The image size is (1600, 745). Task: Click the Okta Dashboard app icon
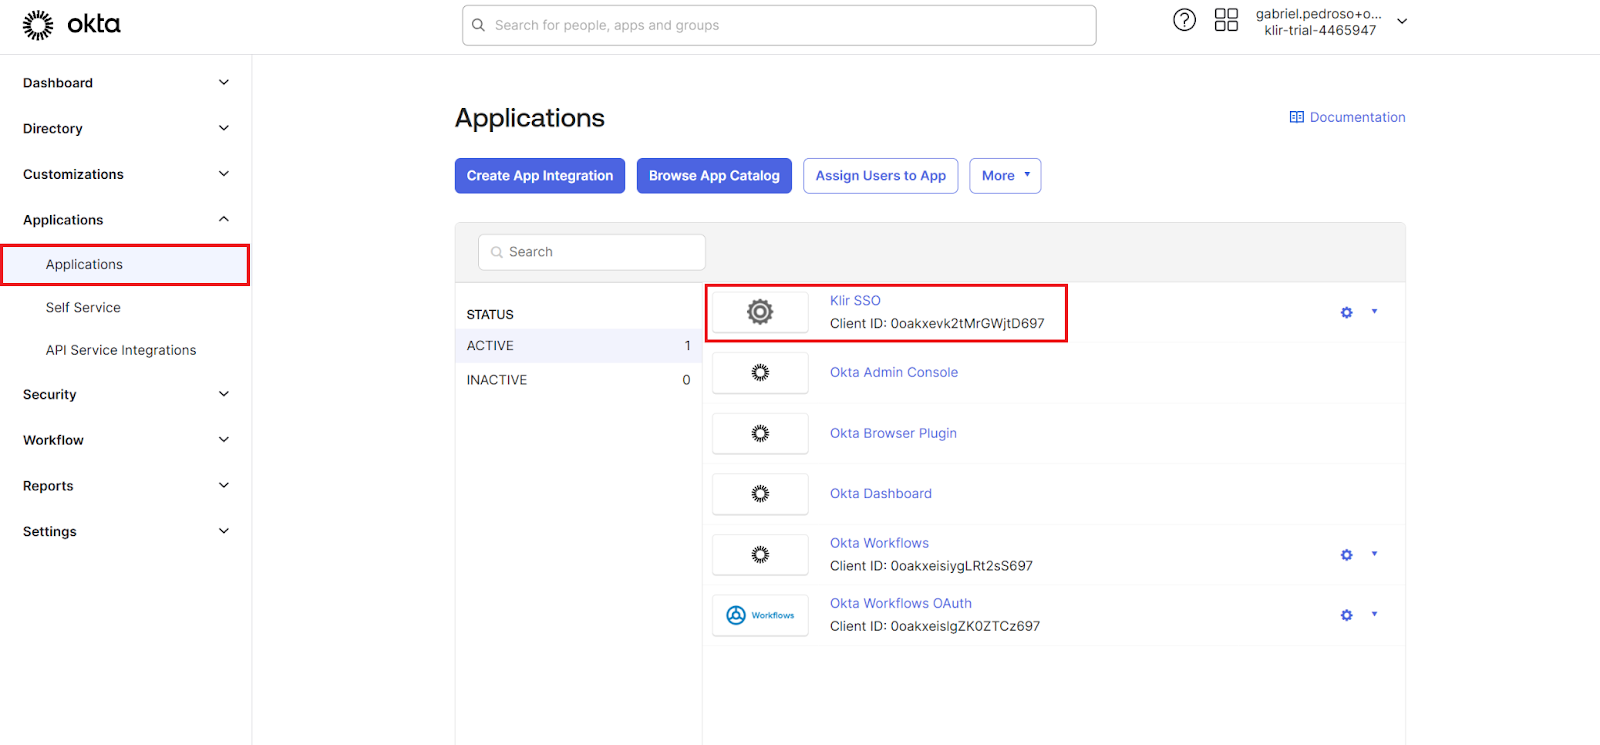click(760, 494)
